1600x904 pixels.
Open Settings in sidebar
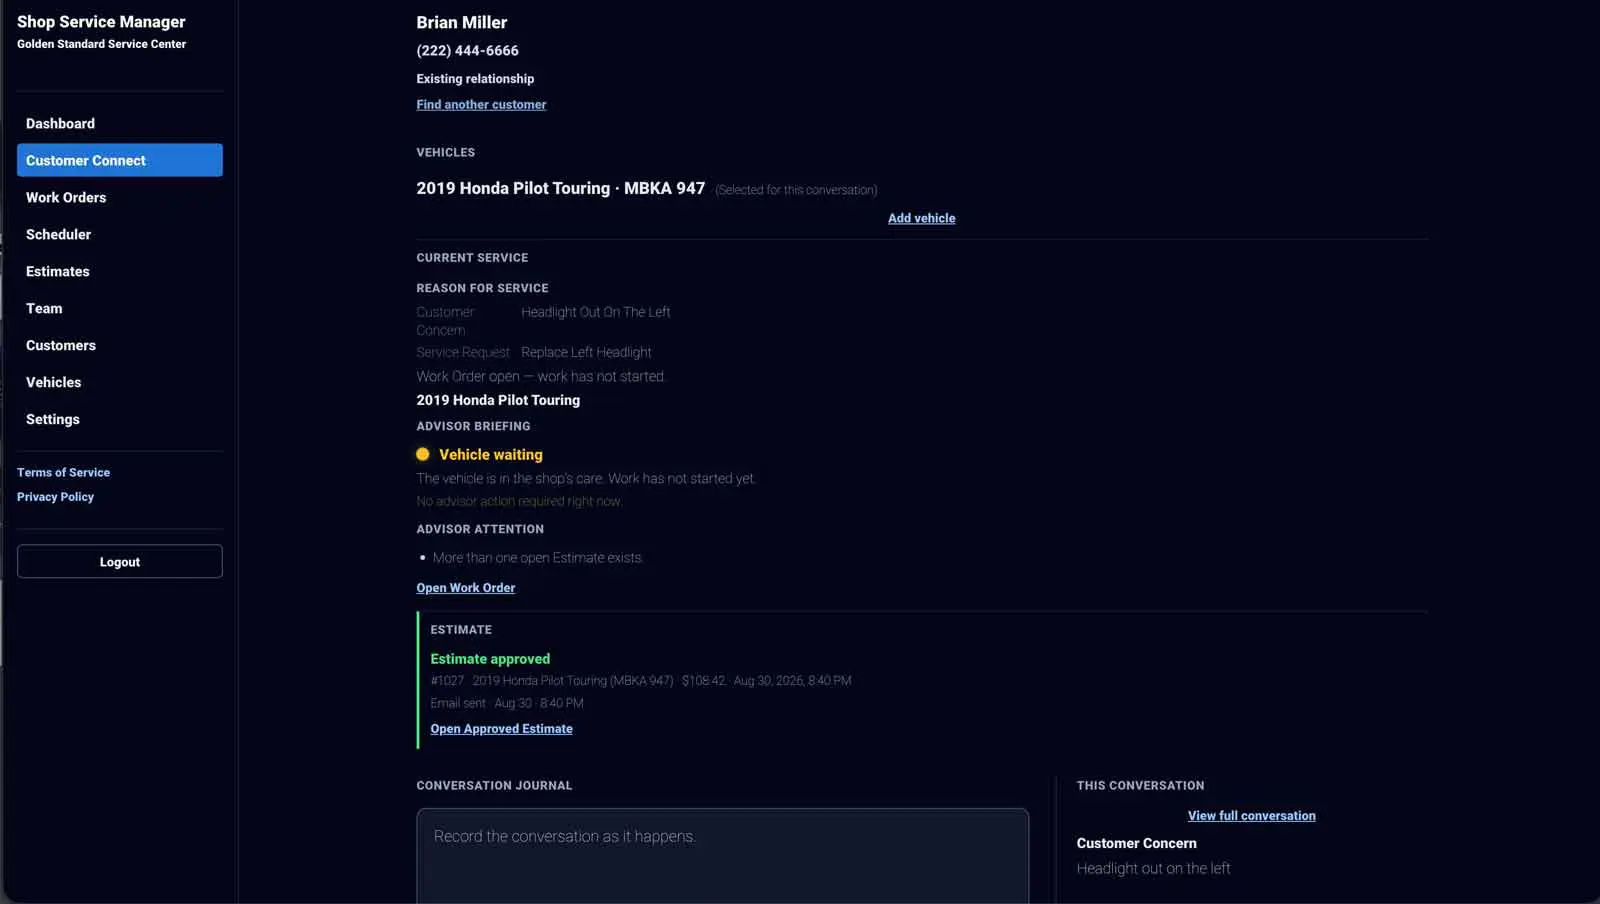coord(119,419)
